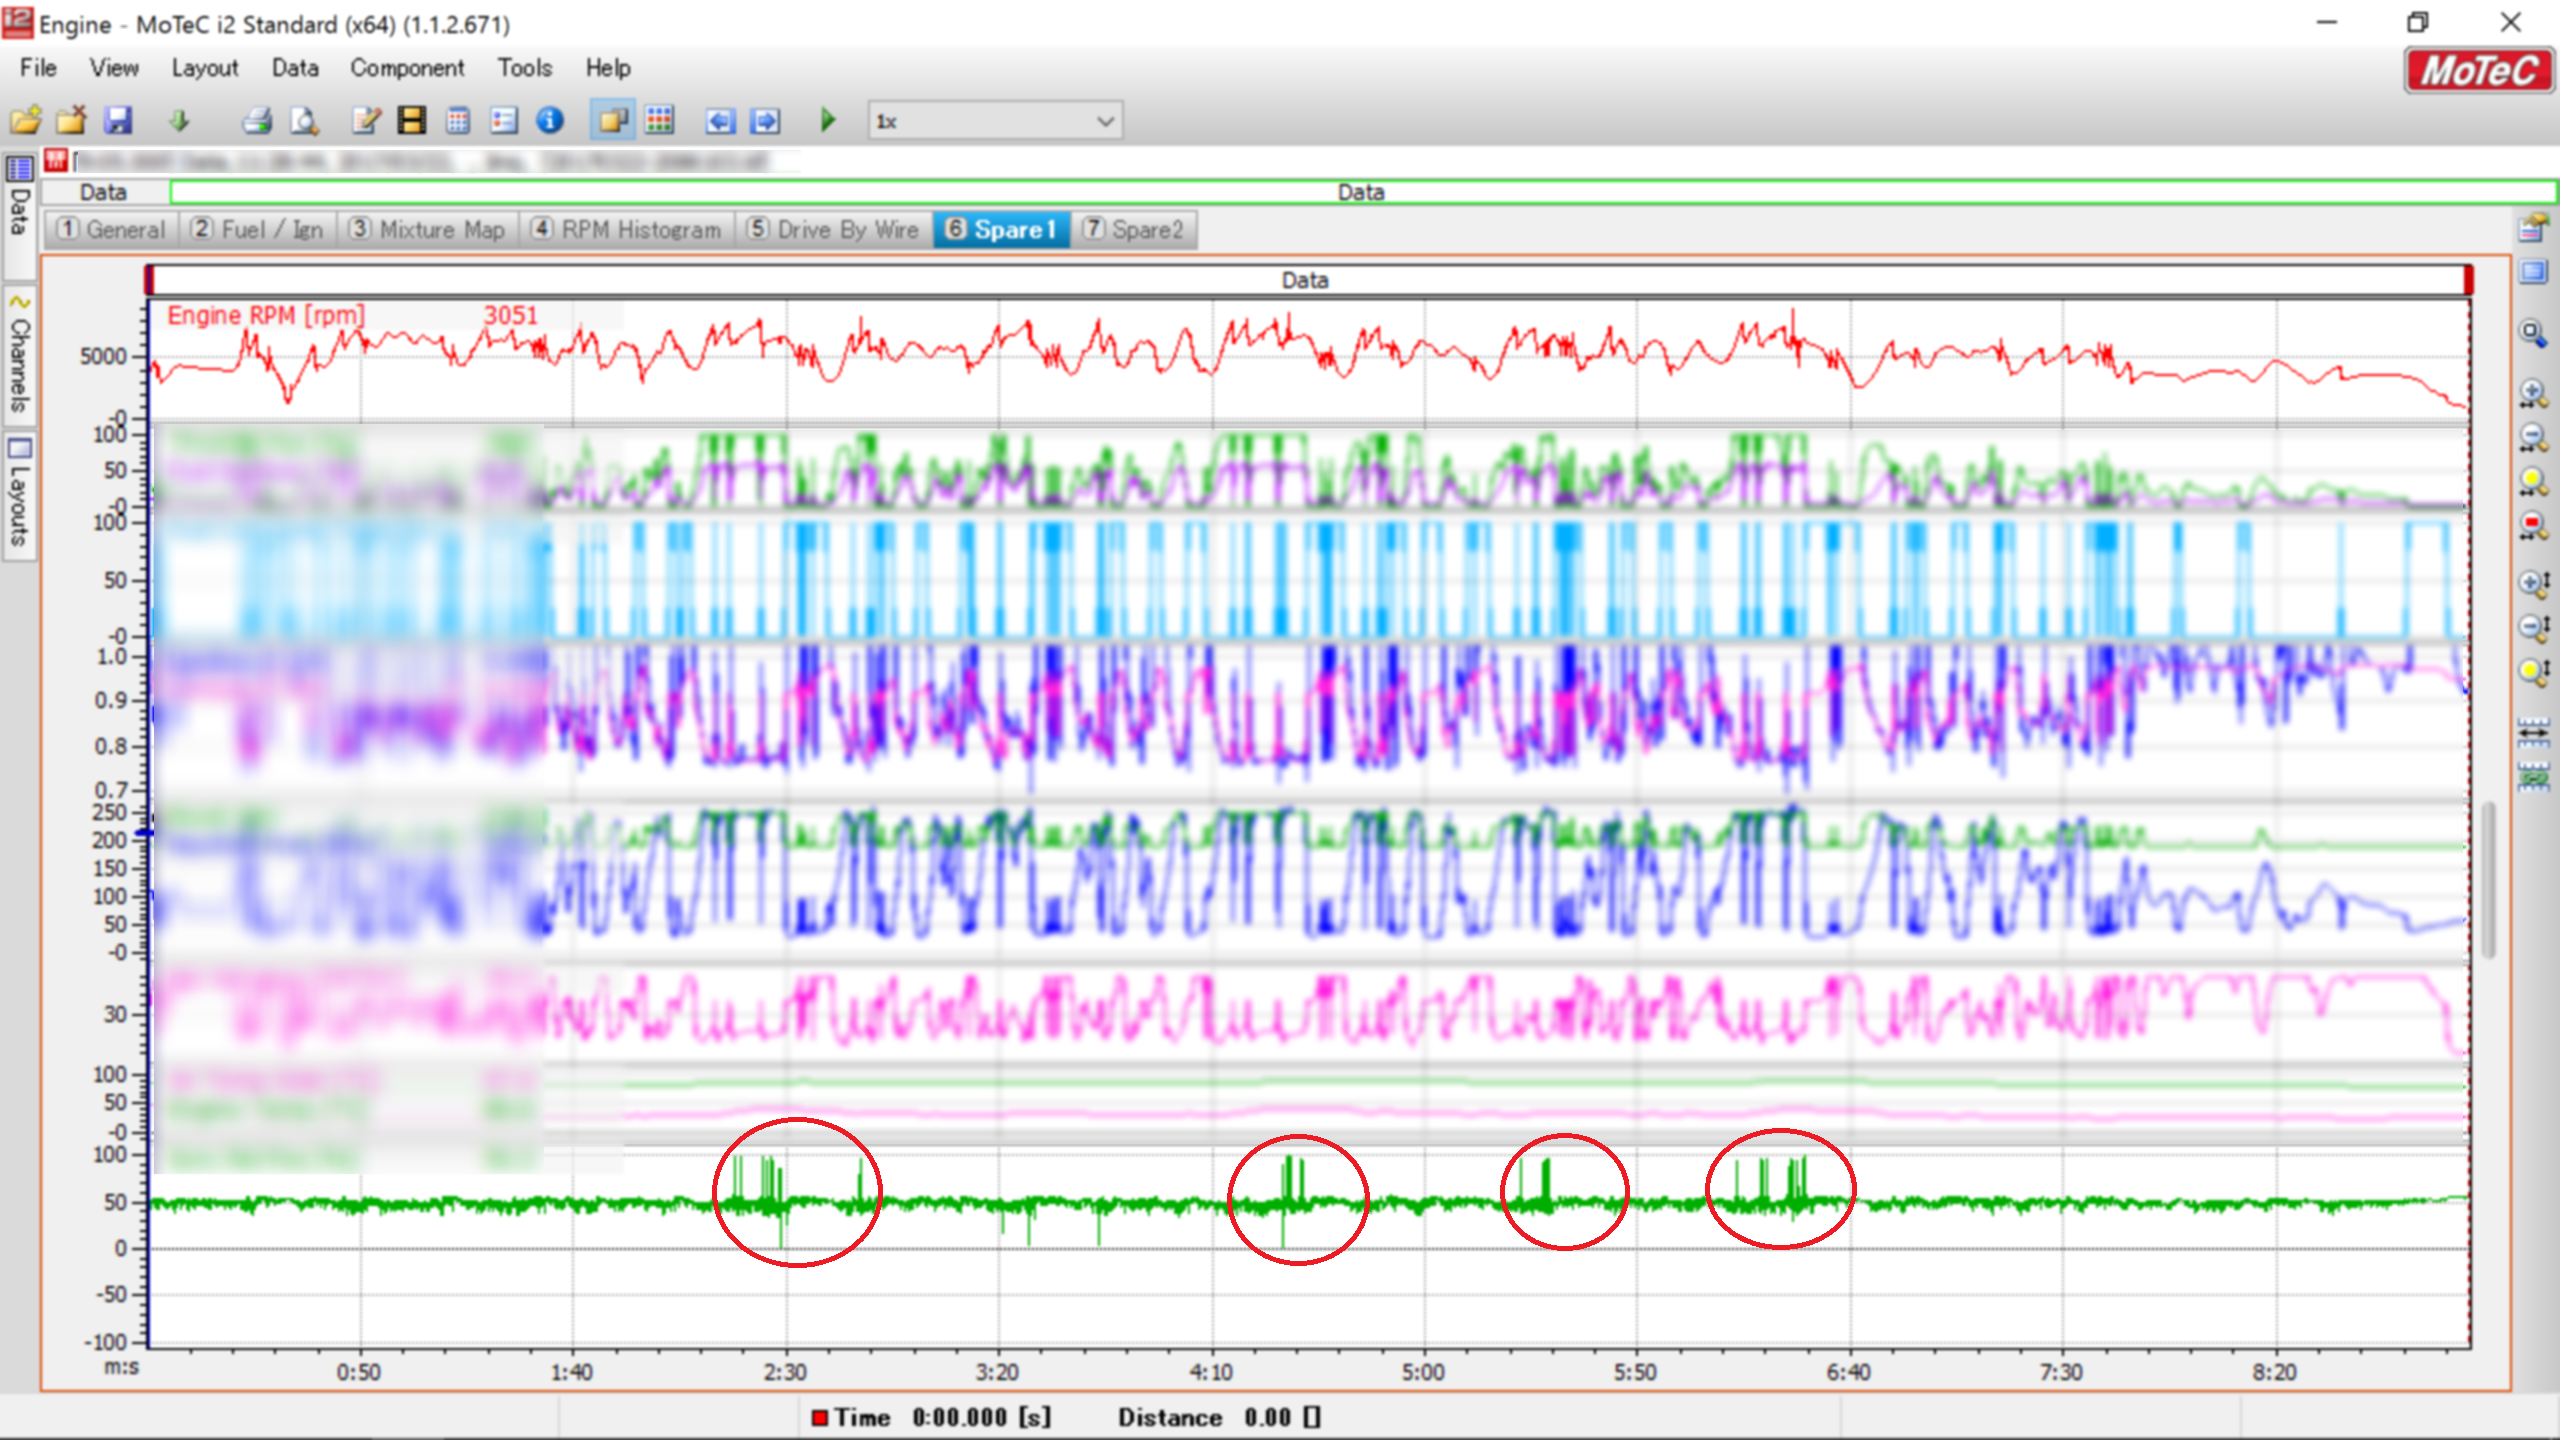
Task: Click the Print icon in toolbar
Action: pos(257,121)
